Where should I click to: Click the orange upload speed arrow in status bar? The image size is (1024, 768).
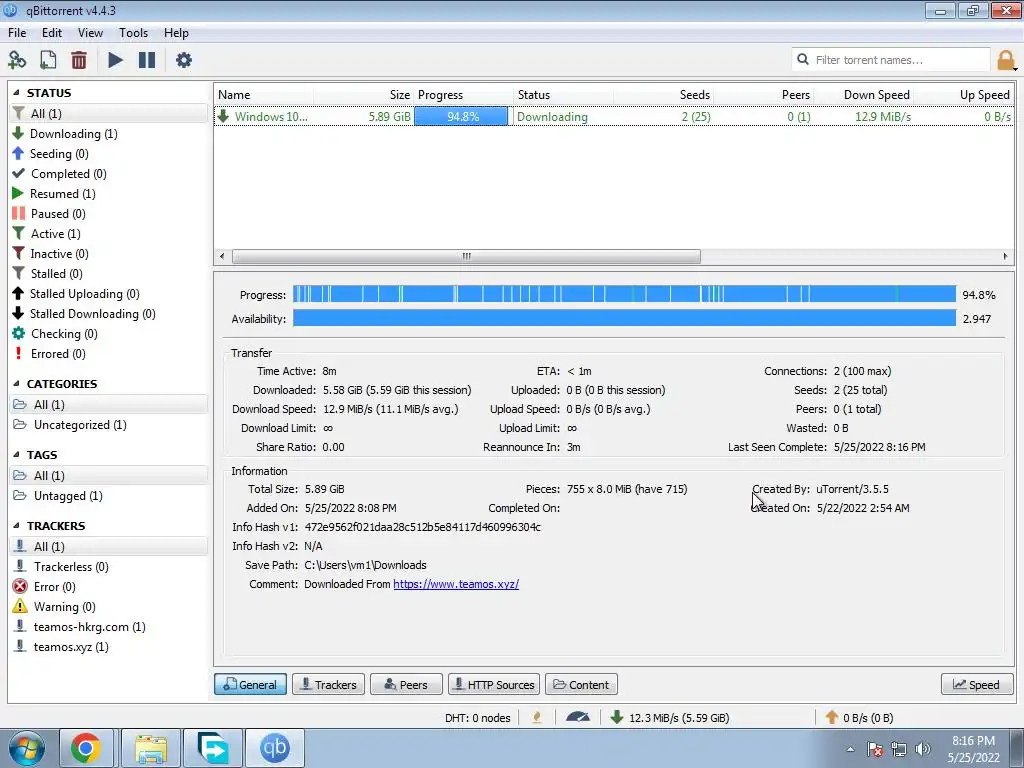click(831, 717)
